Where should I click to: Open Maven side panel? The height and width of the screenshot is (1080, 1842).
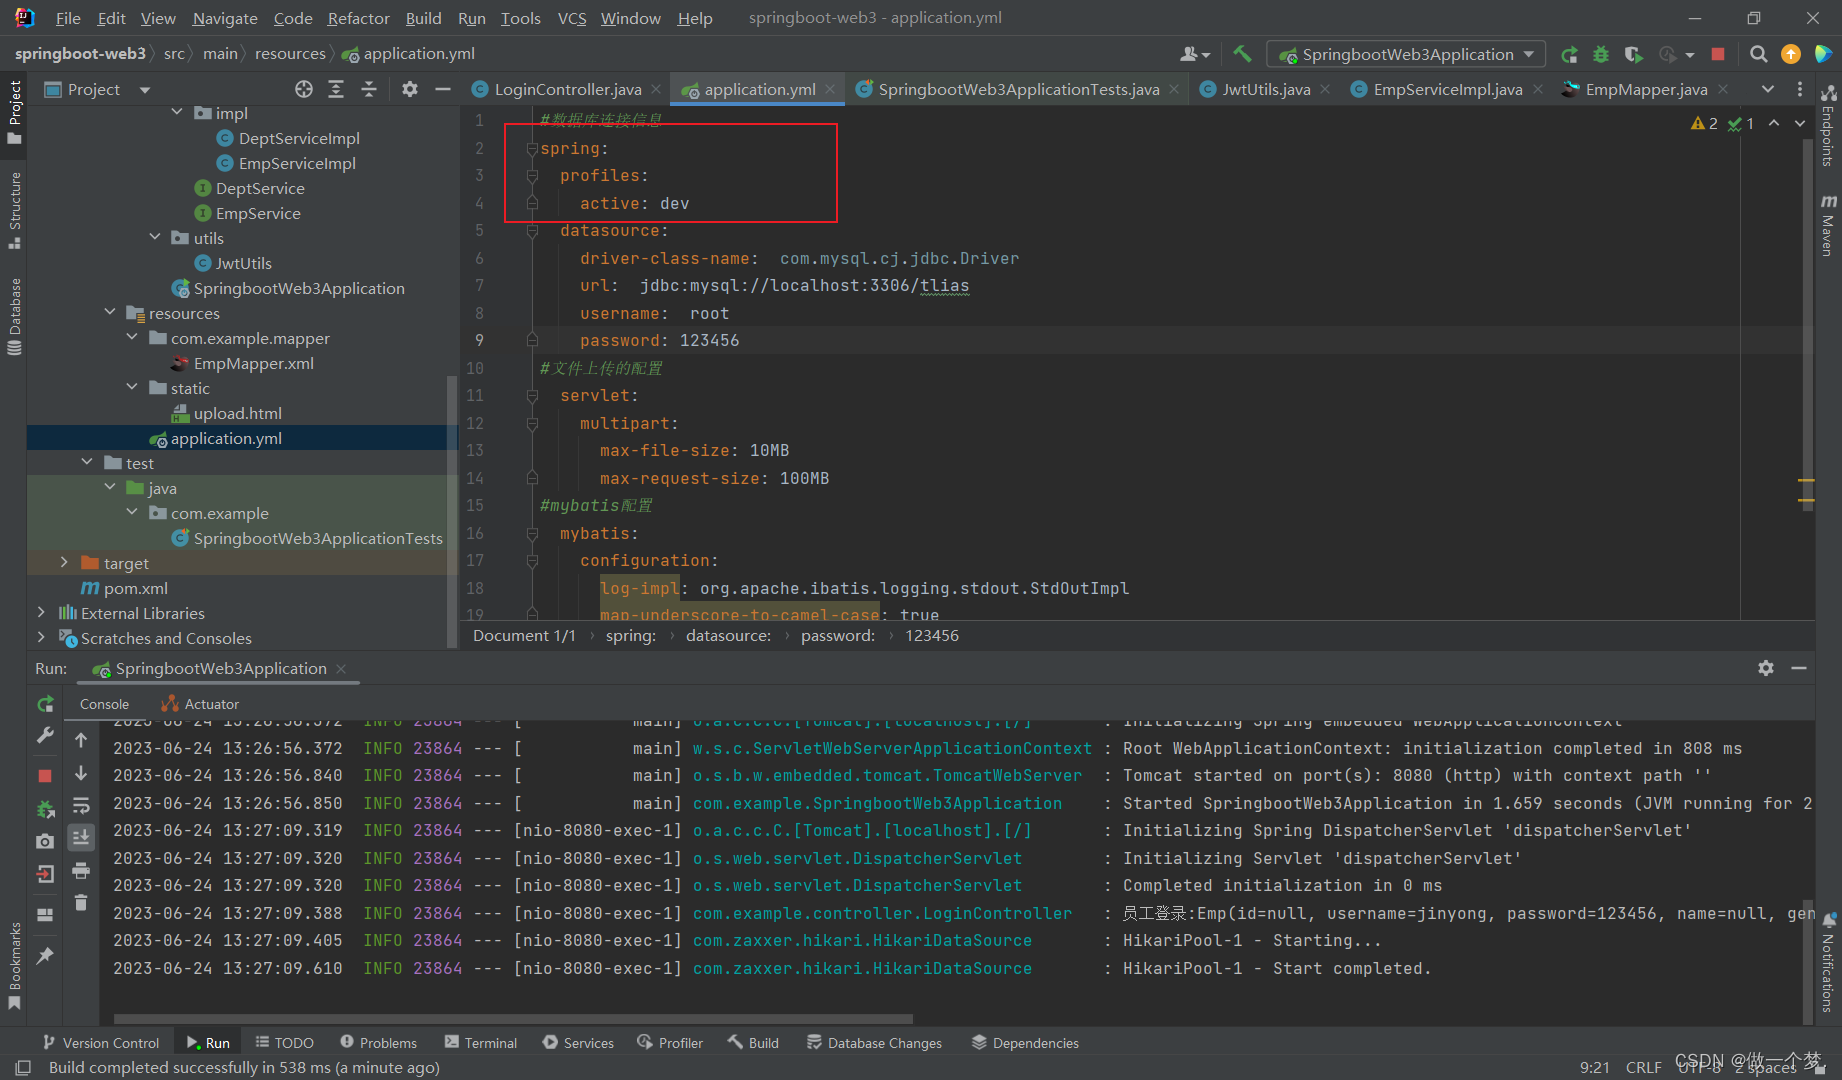(x=1828, y=224)
